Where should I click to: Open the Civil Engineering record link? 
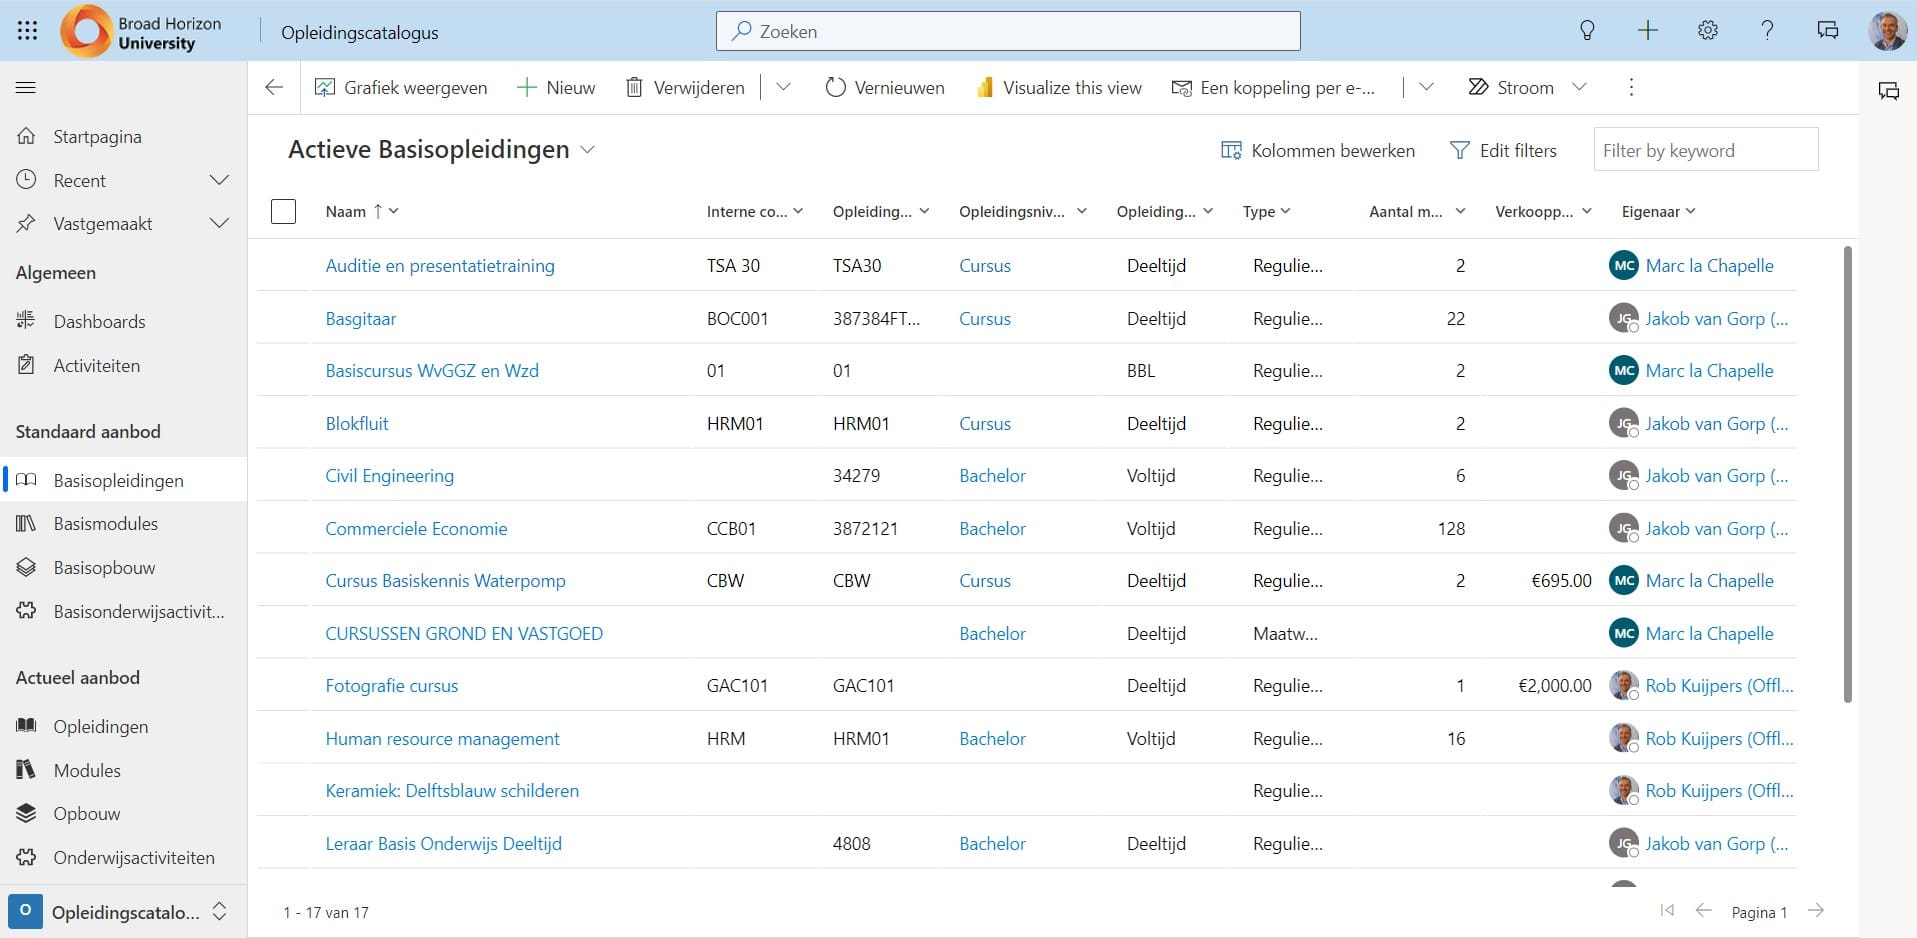(390, 476)
